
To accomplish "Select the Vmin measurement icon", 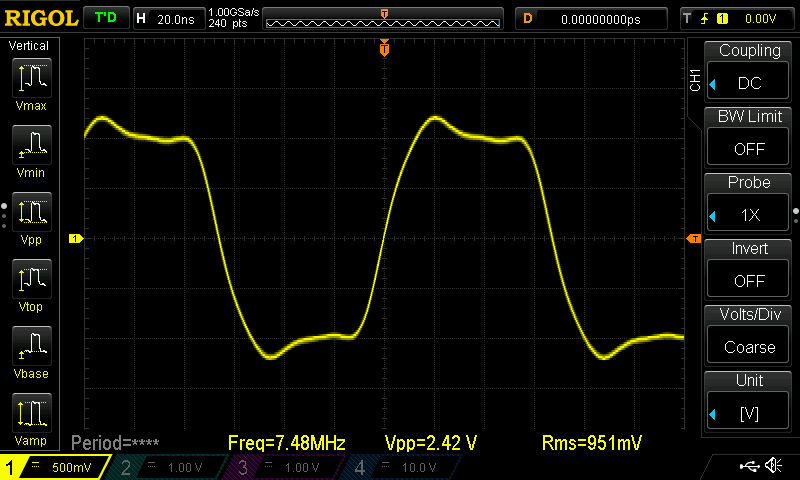I will click(32, 145).
